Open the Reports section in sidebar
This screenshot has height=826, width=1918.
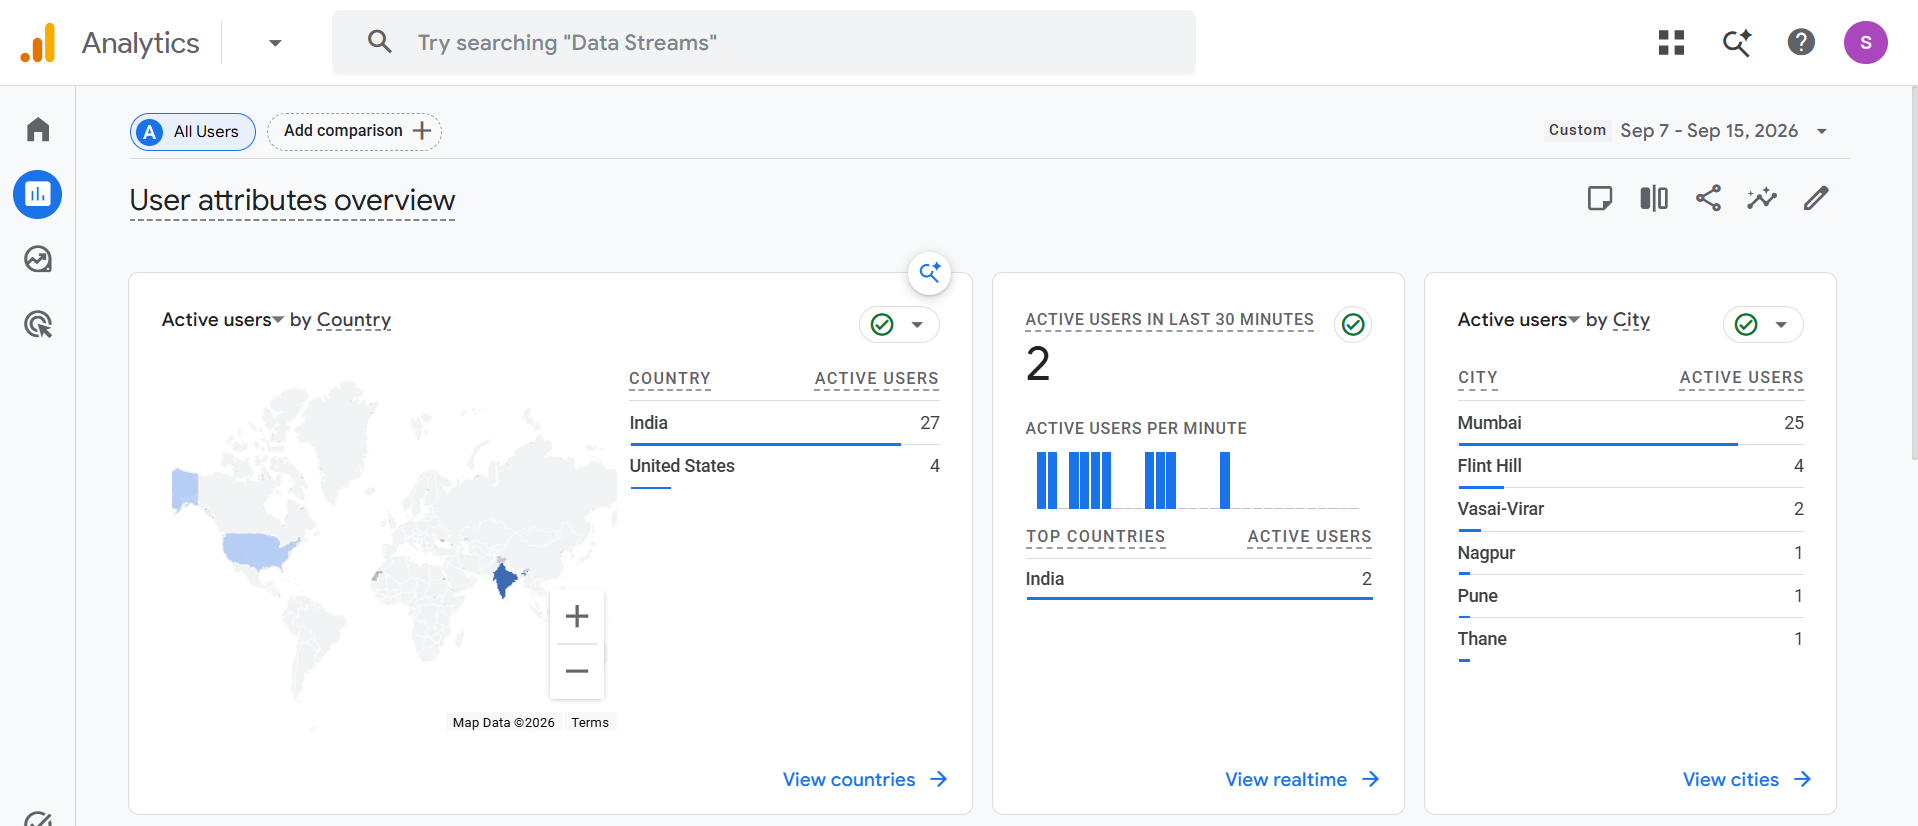point(38,194)
